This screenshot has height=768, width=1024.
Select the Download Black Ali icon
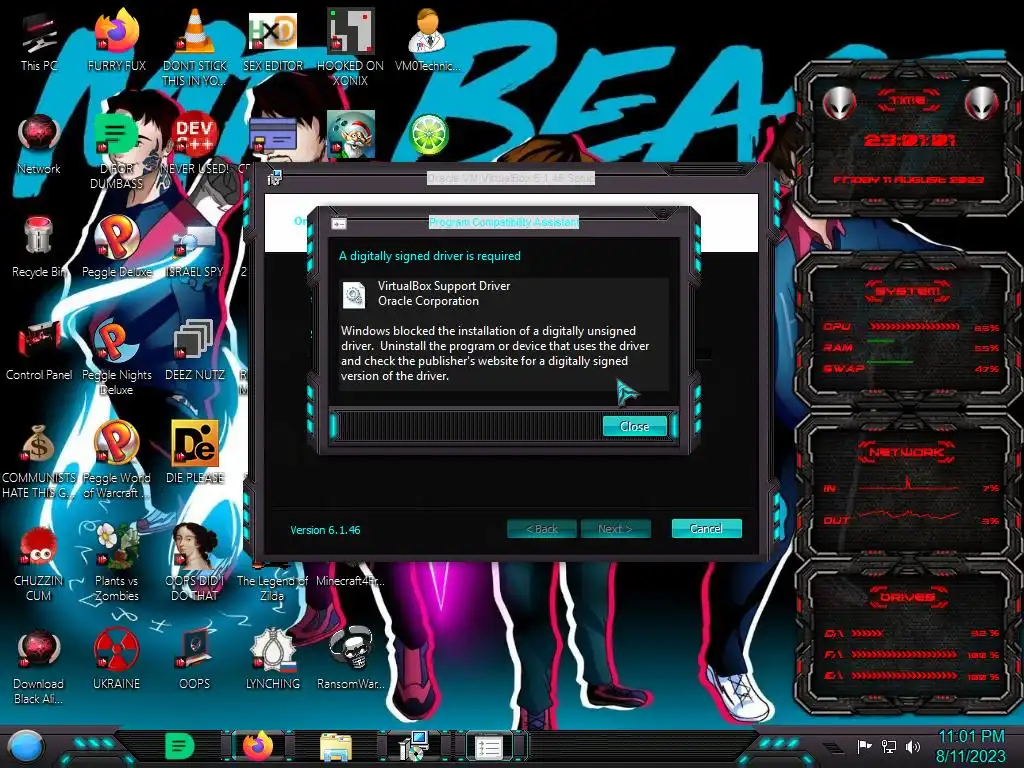tap(39, 667)
